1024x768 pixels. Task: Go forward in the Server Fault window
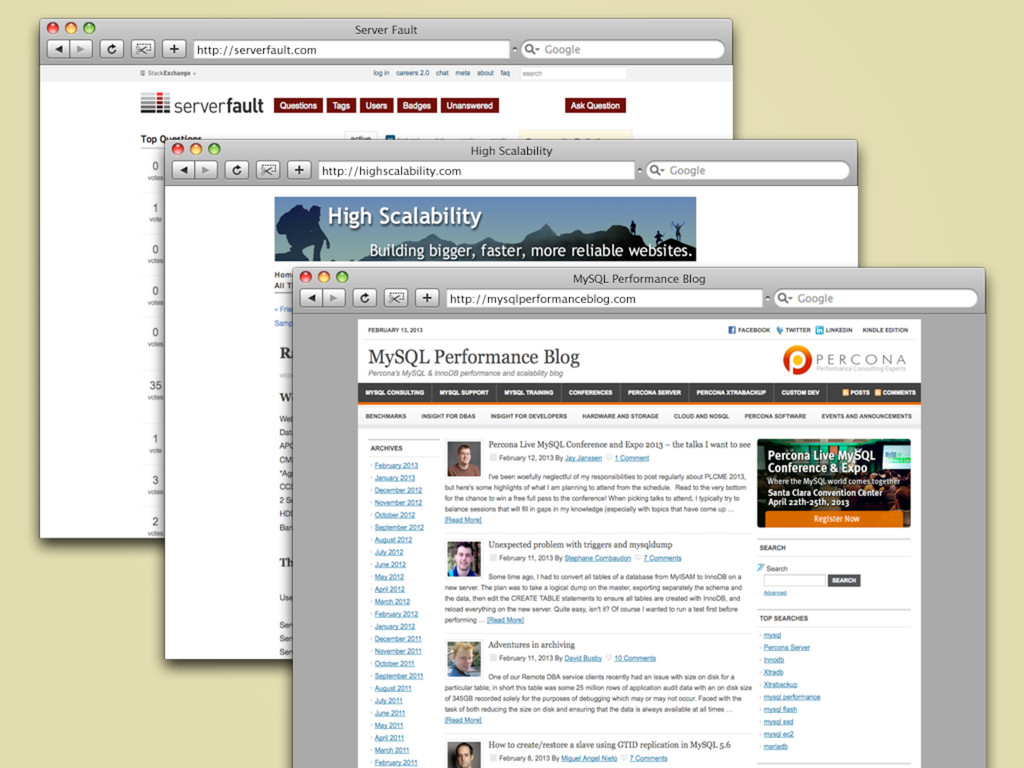pos(81,49)
